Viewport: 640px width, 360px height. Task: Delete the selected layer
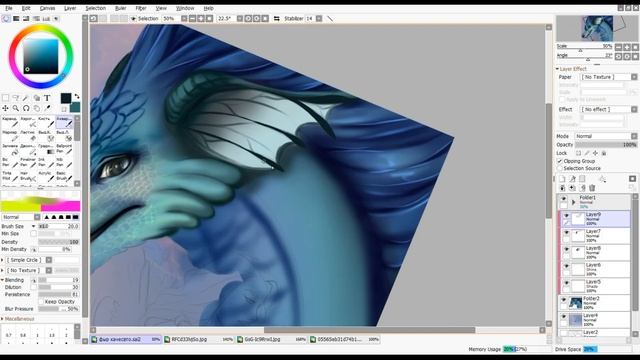592,188
